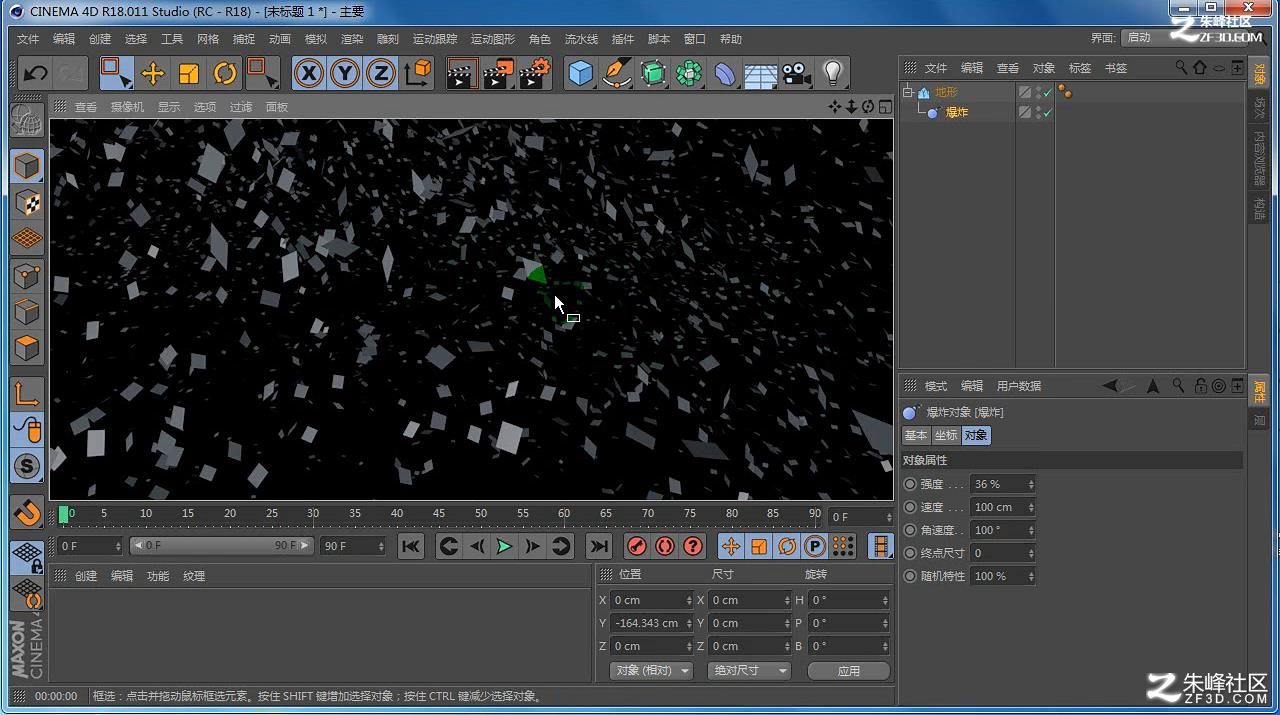
Task: Click the stepper of 随机特性 field
Action: (1031, 576)
